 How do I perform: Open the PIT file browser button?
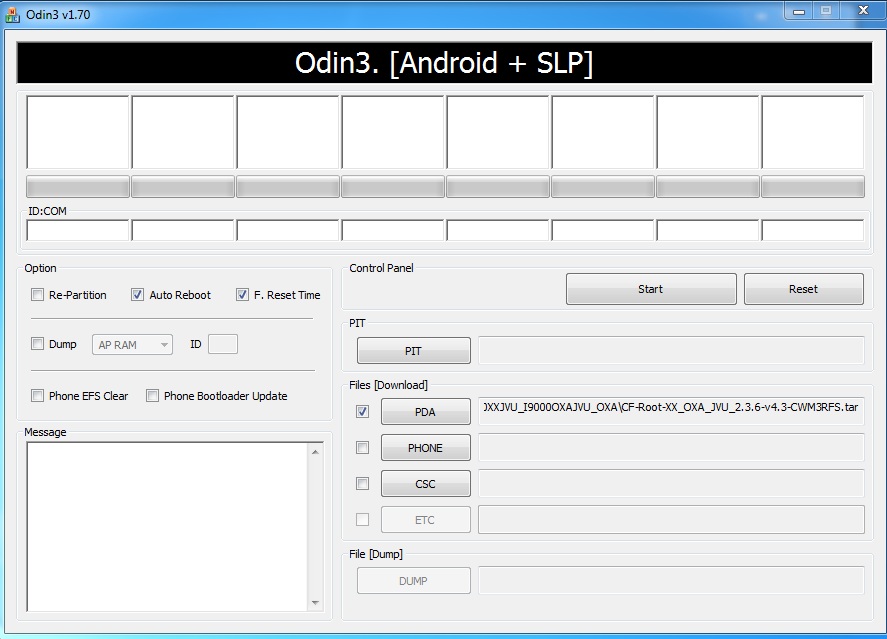[x=414, y=351]
